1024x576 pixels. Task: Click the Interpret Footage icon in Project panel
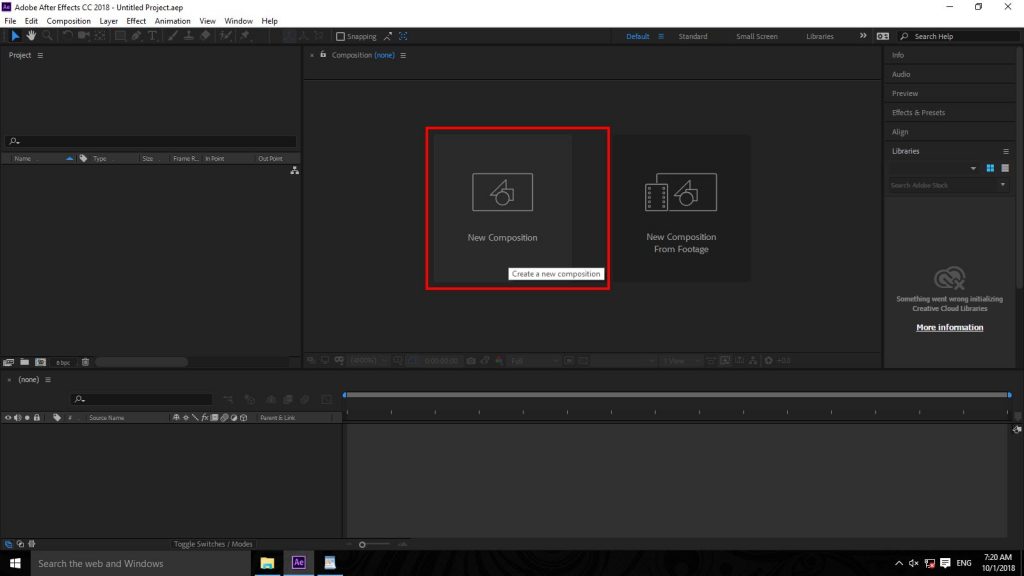(8, 362)
